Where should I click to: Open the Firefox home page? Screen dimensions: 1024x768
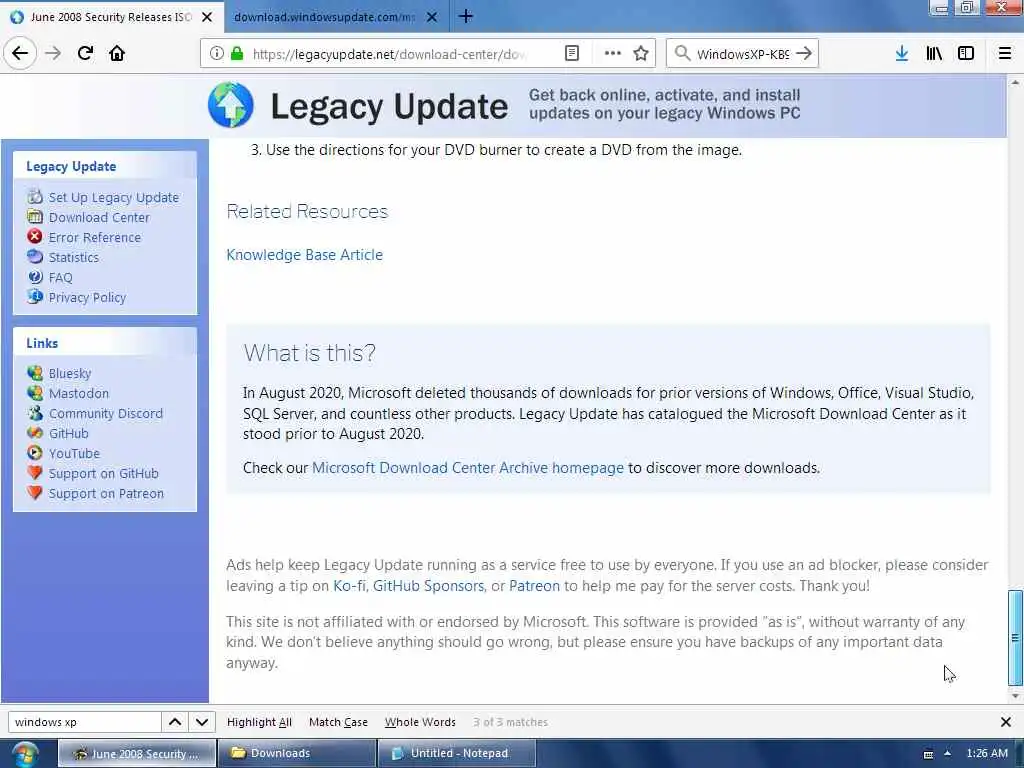coord(117,54)
